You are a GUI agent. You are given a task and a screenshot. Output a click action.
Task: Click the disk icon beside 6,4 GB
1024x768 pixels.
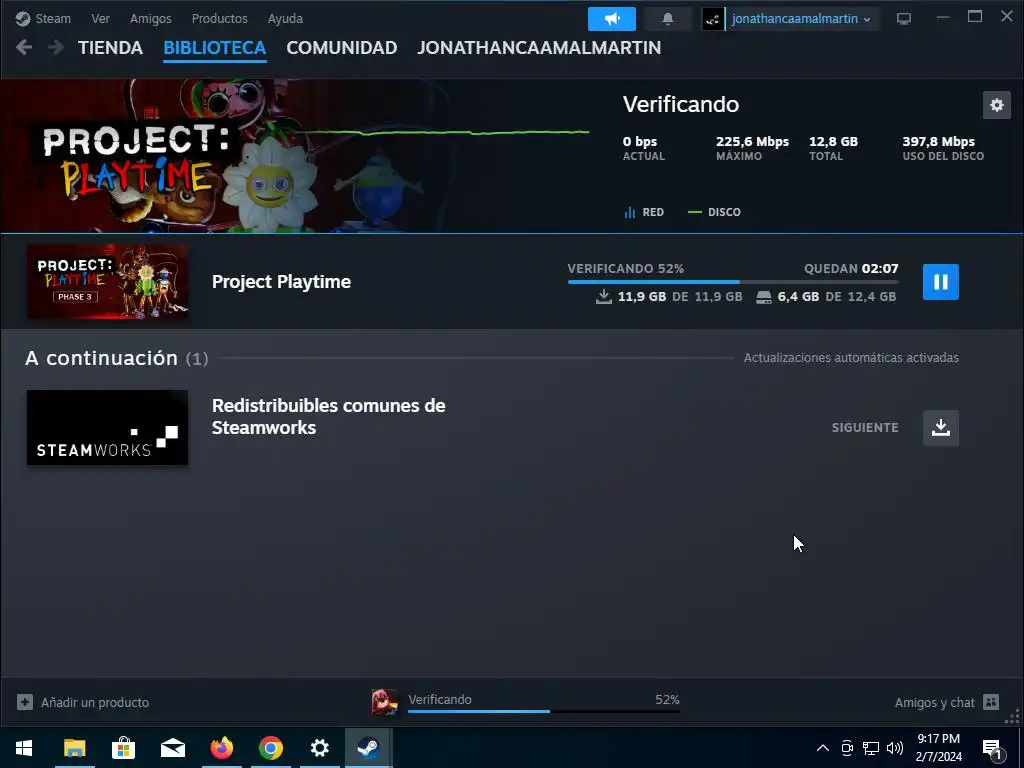pyautogui.click(x=763, y=298)
